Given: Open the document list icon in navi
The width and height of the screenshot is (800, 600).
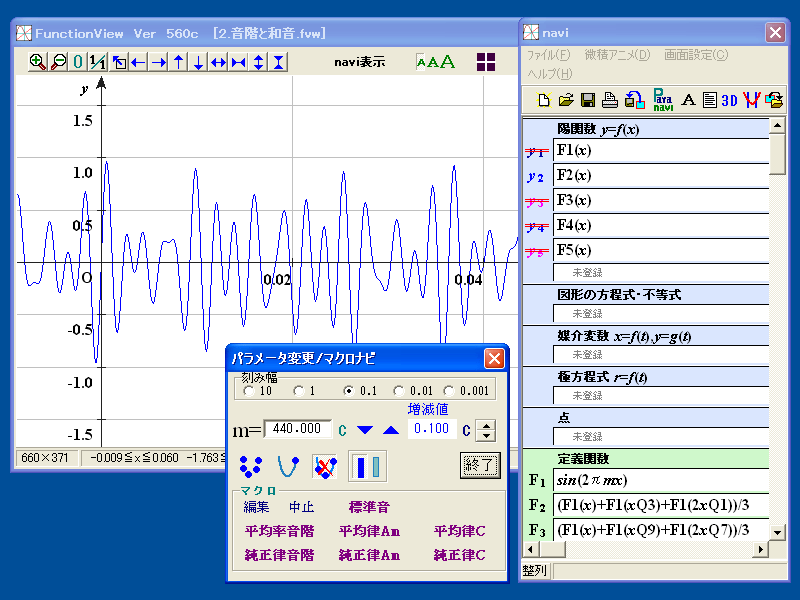Looking at the screenshot, I should coord(710,100).
